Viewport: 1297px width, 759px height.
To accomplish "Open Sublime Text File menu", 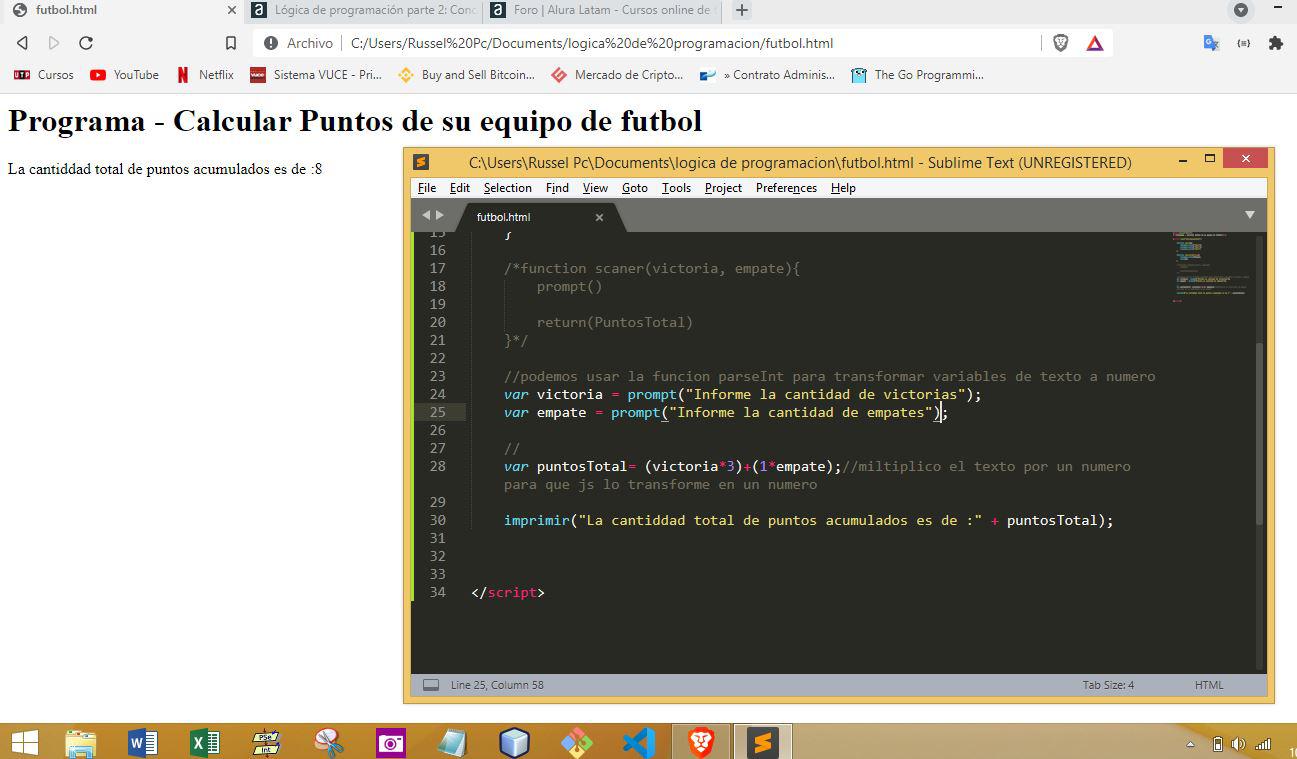I will (427, 188).
